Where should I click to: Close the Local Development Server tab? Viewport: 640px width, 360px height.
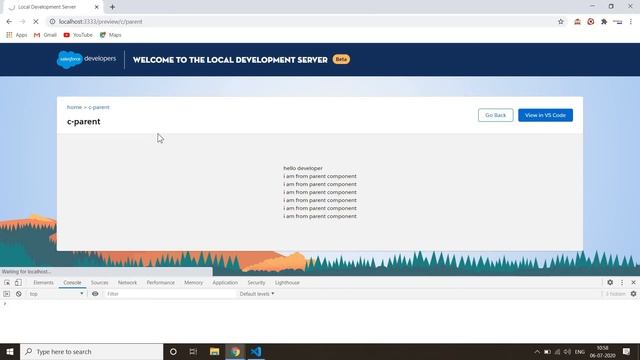click(x=96, y=7)
